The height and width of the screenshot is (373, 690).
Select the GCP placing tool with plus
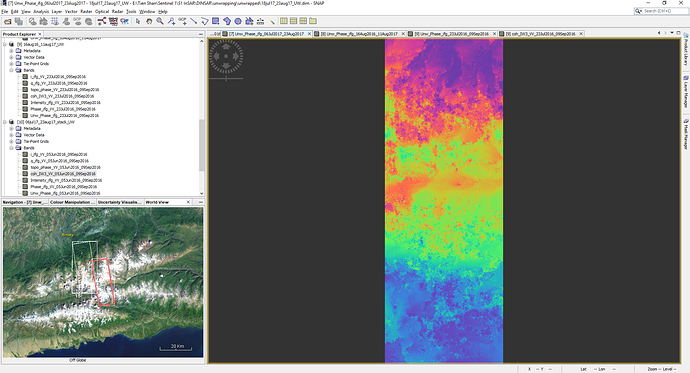point(182,21)
